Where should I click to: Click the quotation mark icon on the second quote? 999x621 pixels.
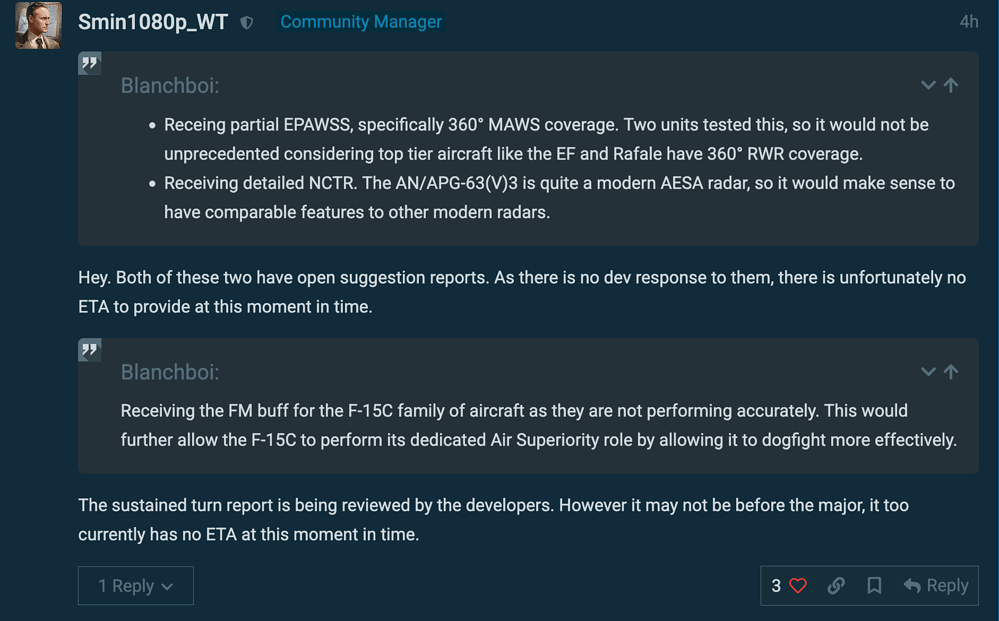[90, 351]
